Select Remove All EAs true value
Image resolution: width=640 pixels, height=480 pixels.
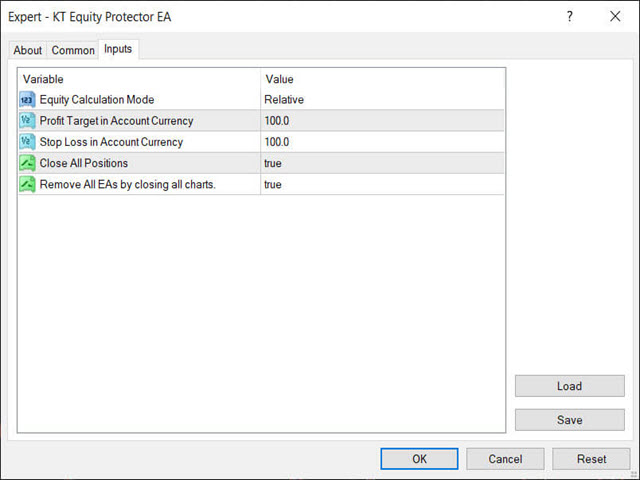click(x=382, y=184)
